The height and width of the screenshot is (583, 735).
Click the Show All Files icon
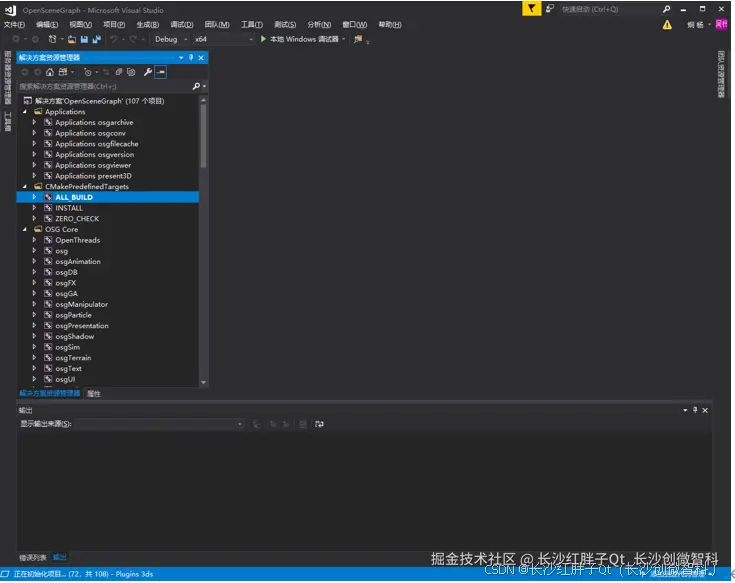pos(131,72)
